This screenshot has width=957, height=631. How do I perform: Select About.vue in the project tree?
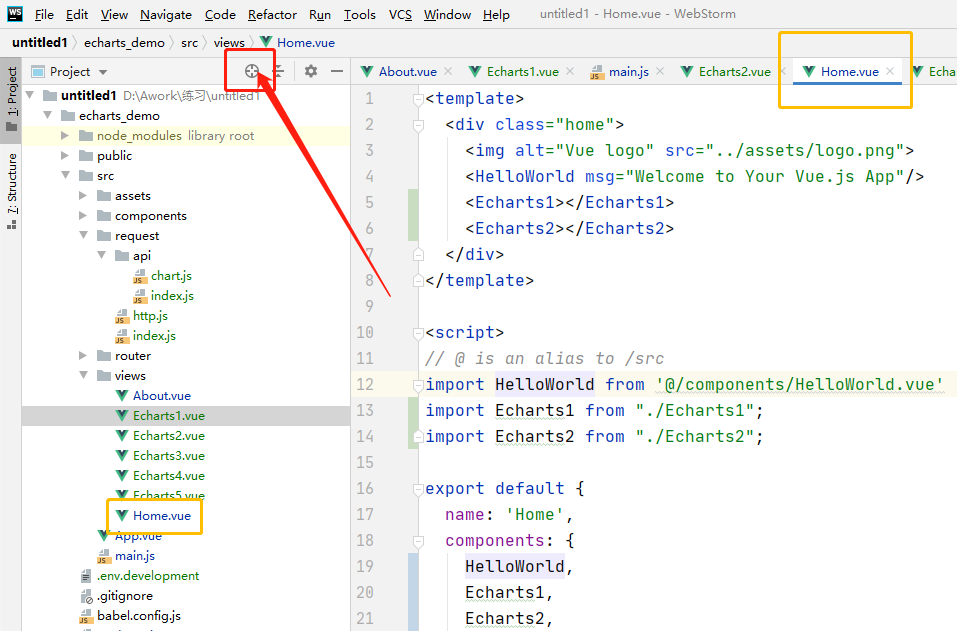tap(162, 396)
